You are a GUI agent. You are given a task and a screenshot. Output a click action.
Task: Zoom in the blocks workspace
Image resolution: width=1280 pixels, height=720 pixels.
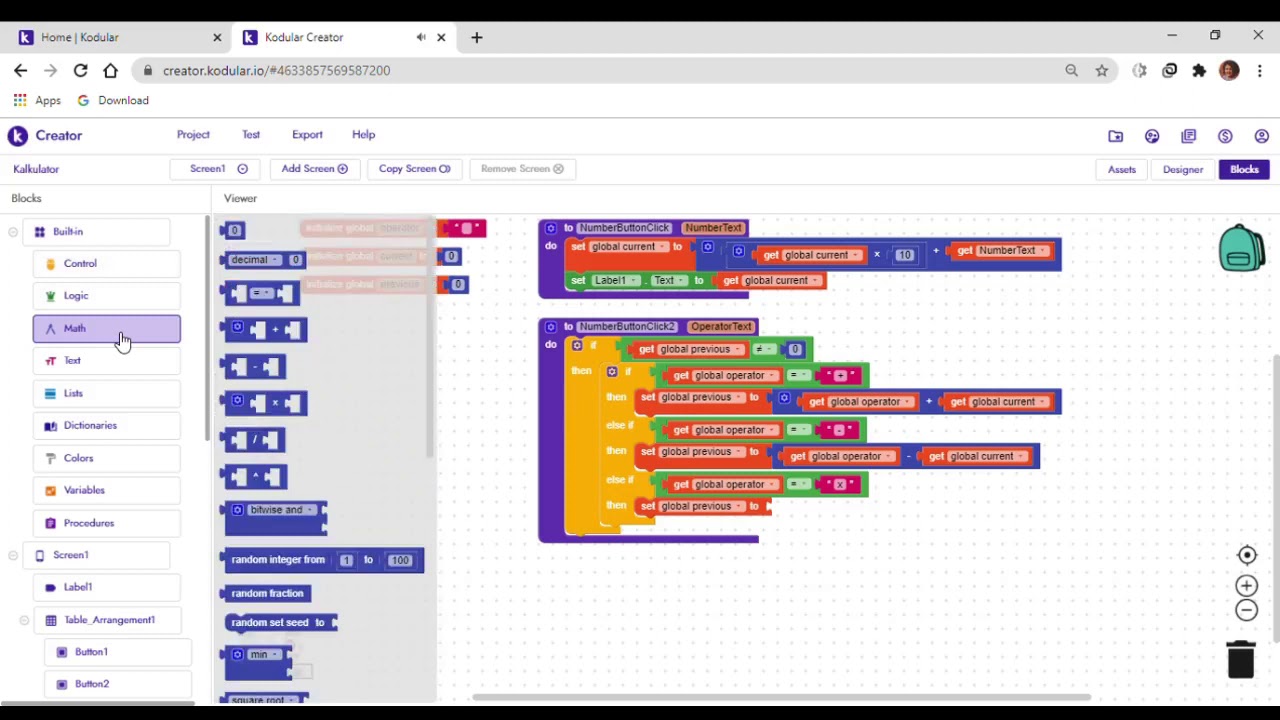click(1246, 586)
